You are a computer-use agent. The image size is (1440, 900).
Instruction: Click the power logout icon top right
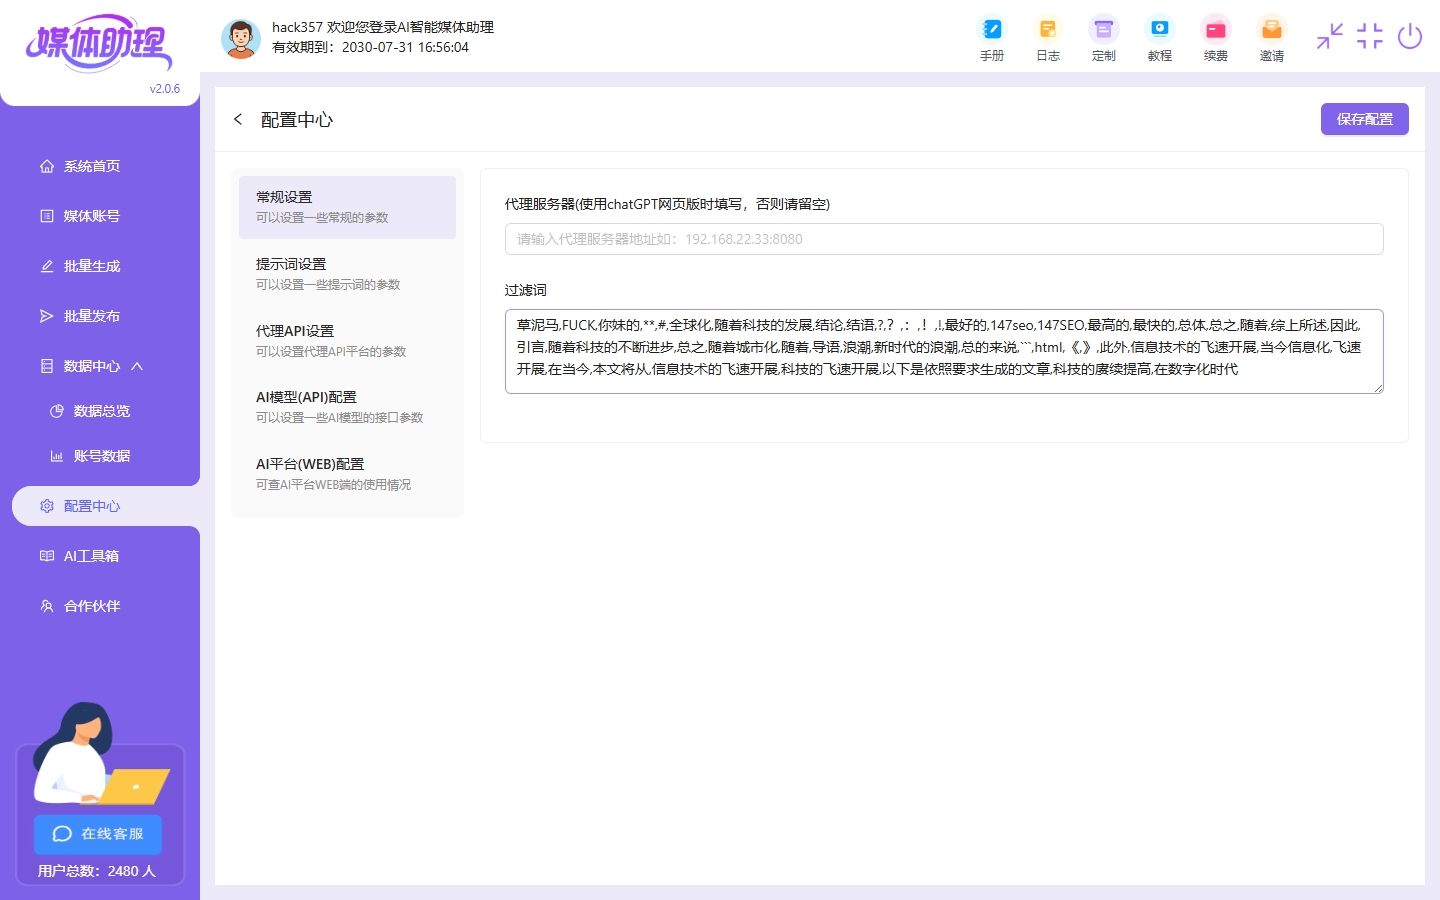[1410, 36]
